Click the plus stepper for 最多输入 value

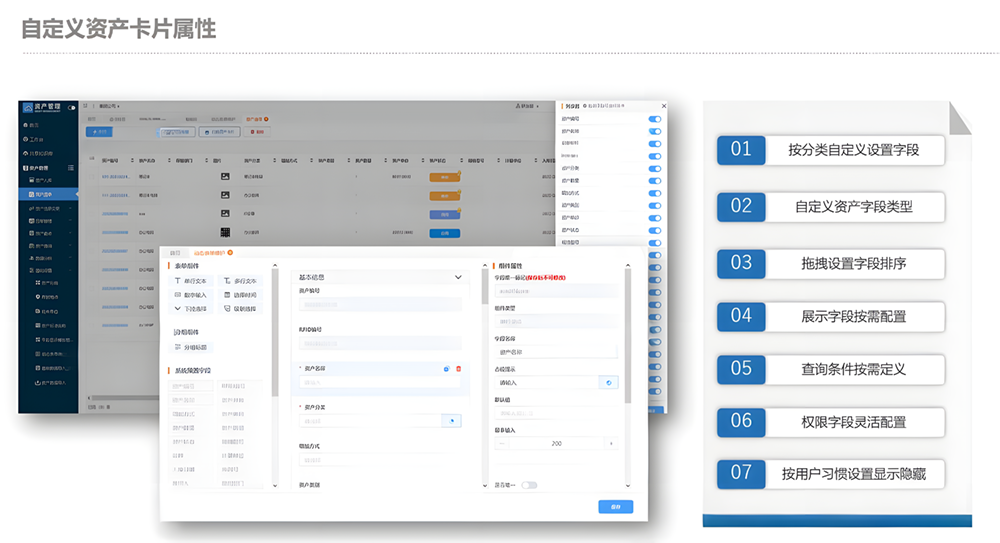coord(610,443)
